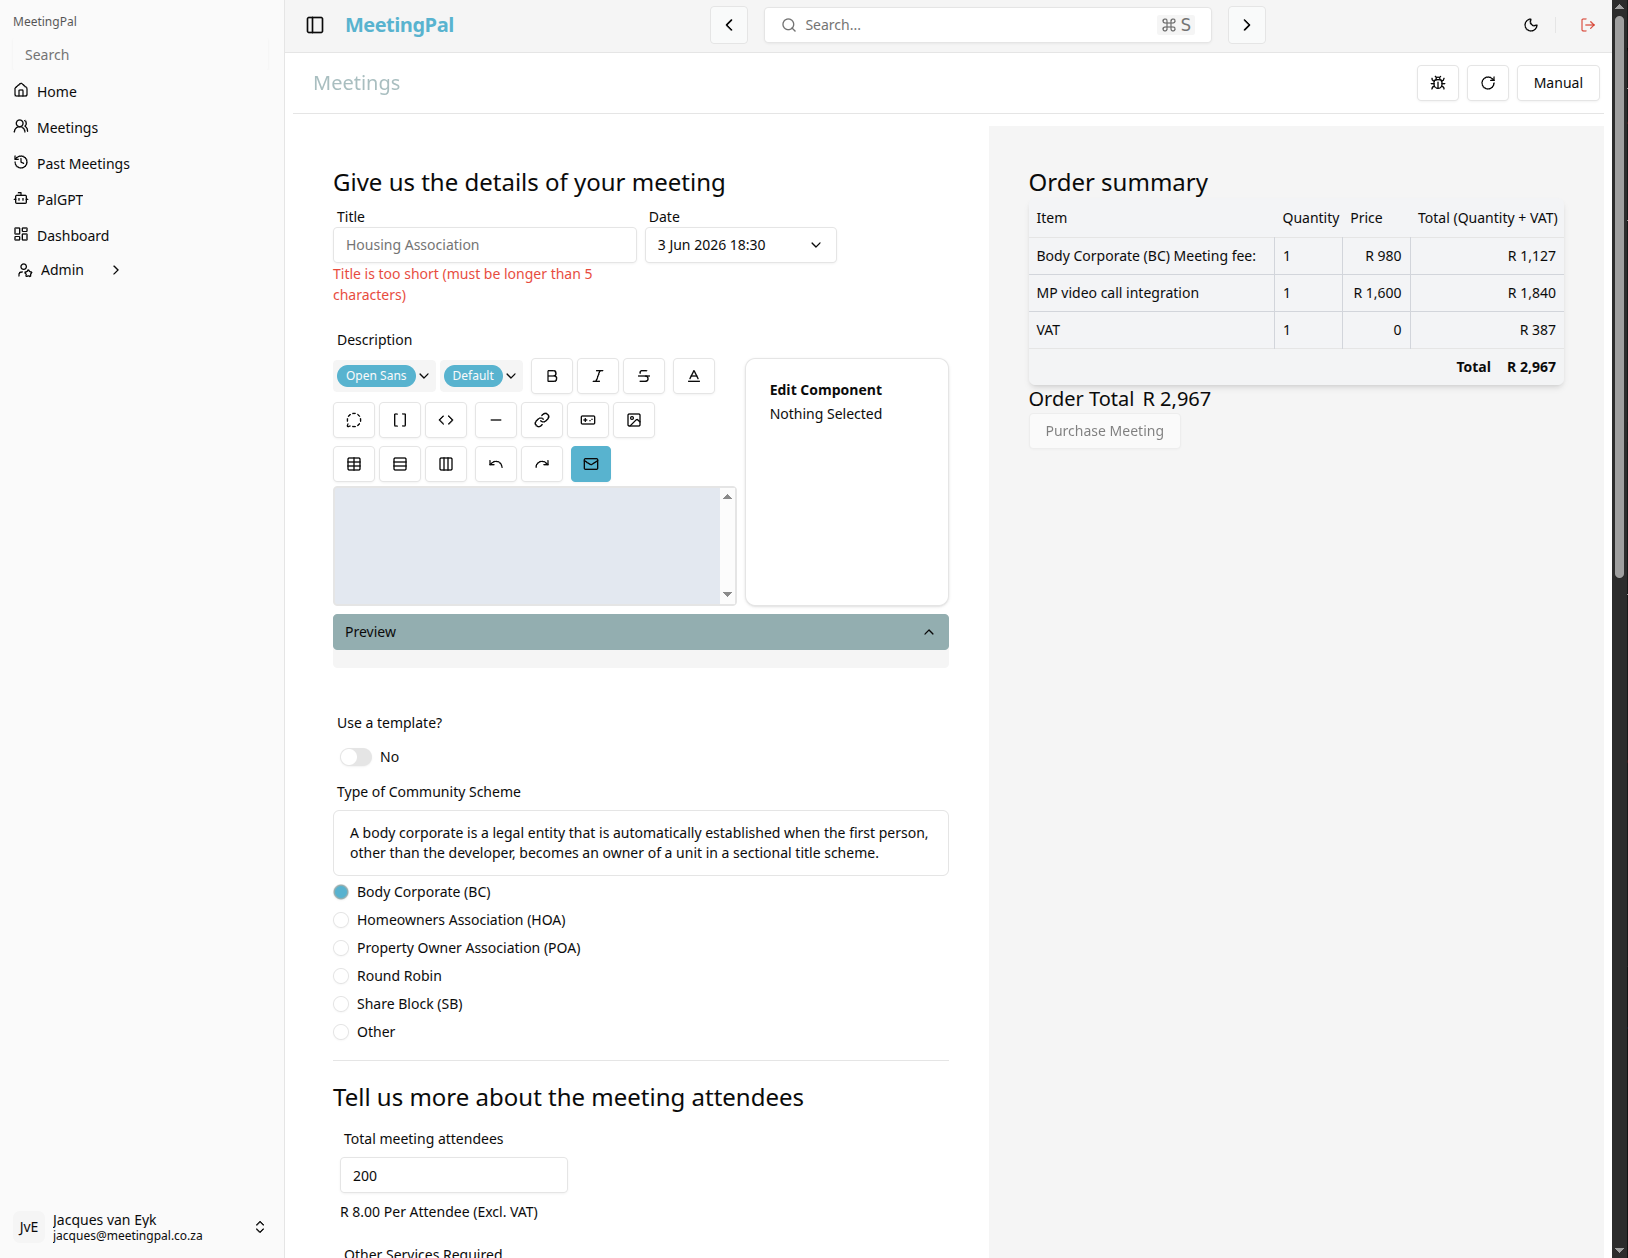The height and width of the screenshot is (1258, 1628).
Task: Collapse the Preview section
Action: pos(641,632)
